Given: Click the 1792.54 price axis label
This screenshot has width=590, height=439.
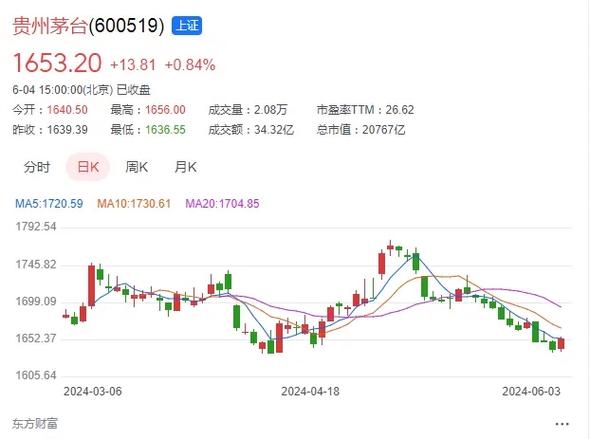Looking at the screenshot, I should 36,226.
